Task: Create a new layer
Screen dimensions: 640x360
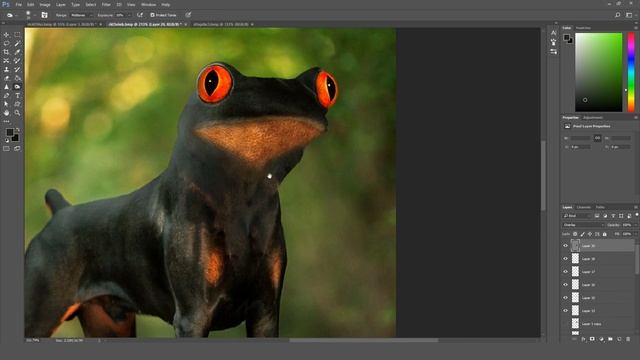Action: (x=619, y=339)
